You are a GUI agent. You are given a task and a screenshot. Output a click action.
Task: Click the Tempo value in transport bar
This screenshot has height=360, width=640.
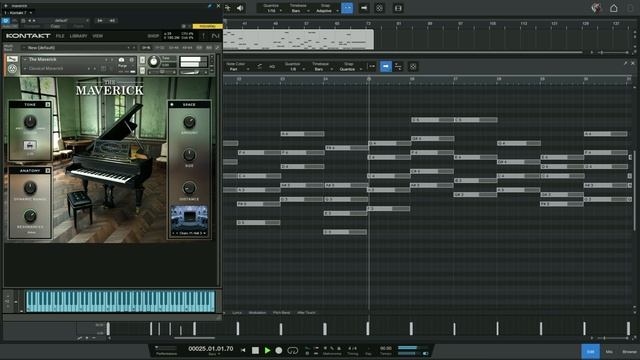point(386,348)
